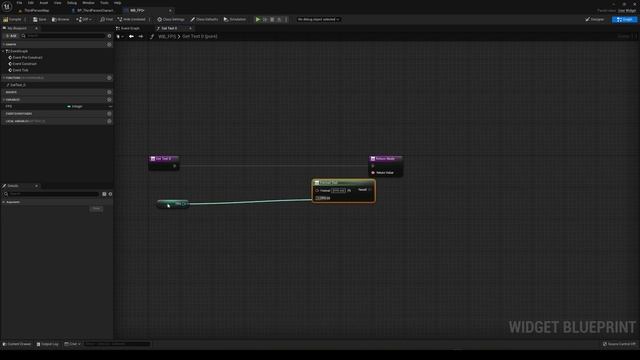Viewport: 640px width, 360px height.
Task: Click the Simulation toolbar button
Action: [x=235, y=19]
